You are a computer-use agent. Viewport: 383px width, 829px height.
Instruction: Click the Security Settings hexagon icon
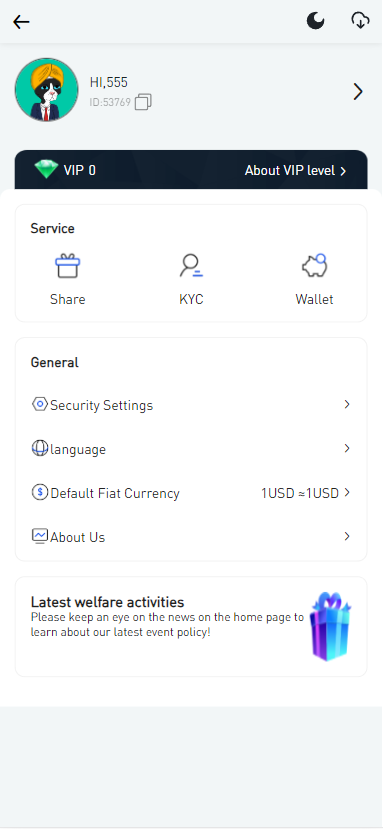coord(40,404)
